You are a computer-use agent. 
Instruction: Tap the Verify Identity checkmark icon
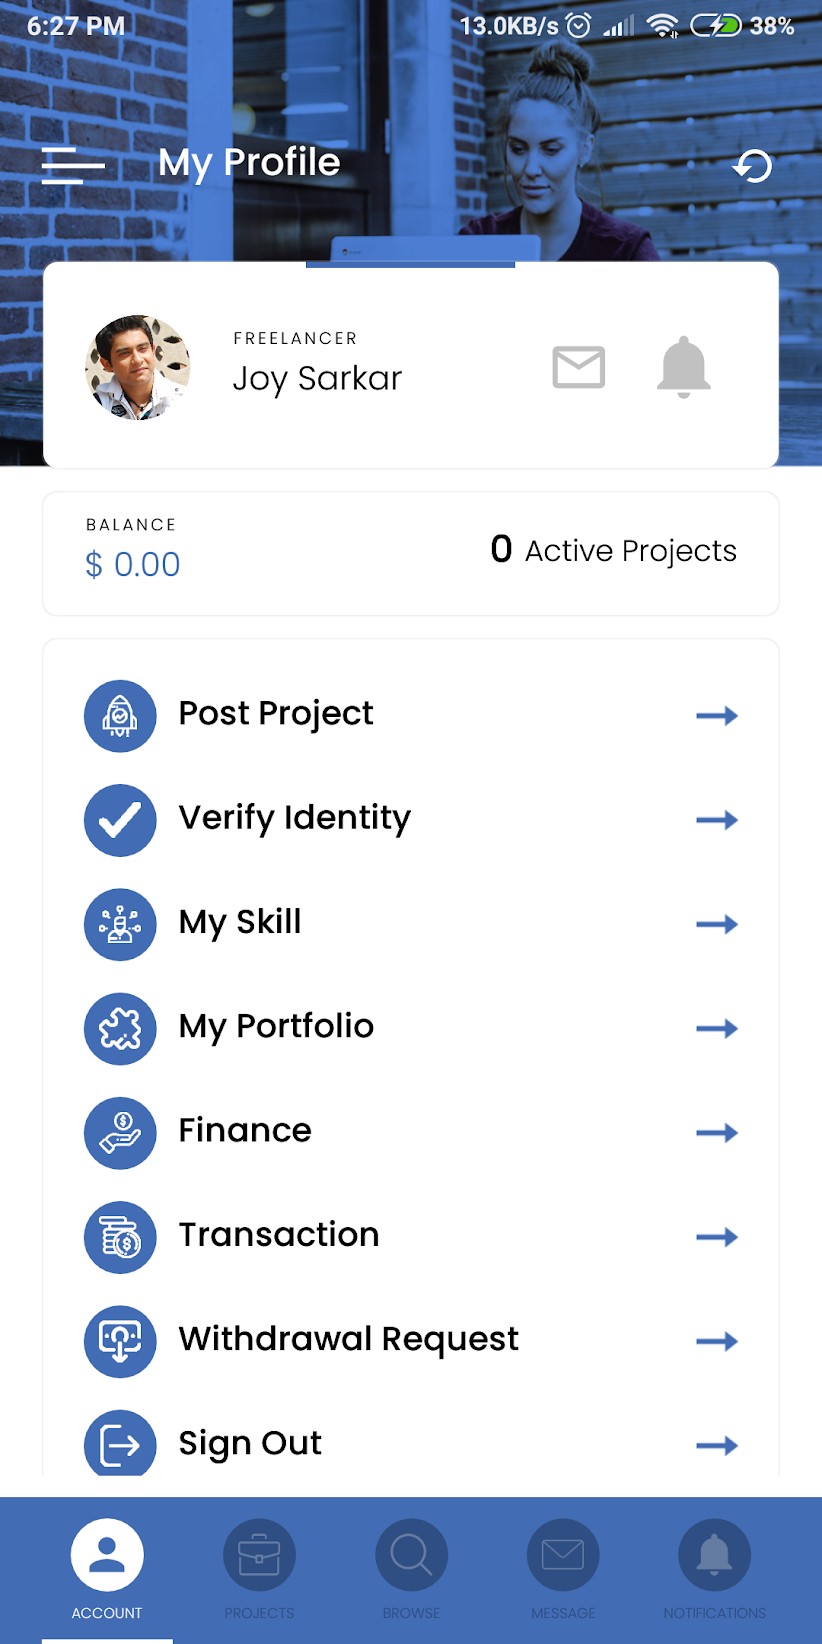[120, 820]
